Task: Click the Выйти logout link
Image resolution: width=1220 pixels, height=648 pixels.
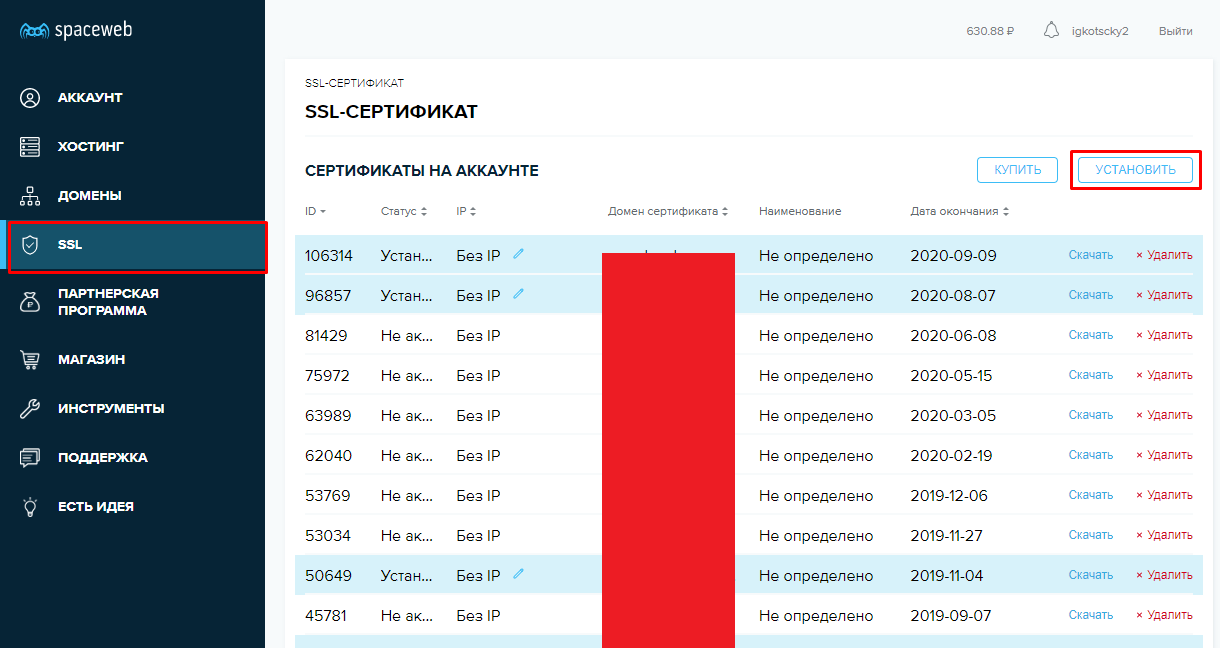Action: [x=1175, y=31]
